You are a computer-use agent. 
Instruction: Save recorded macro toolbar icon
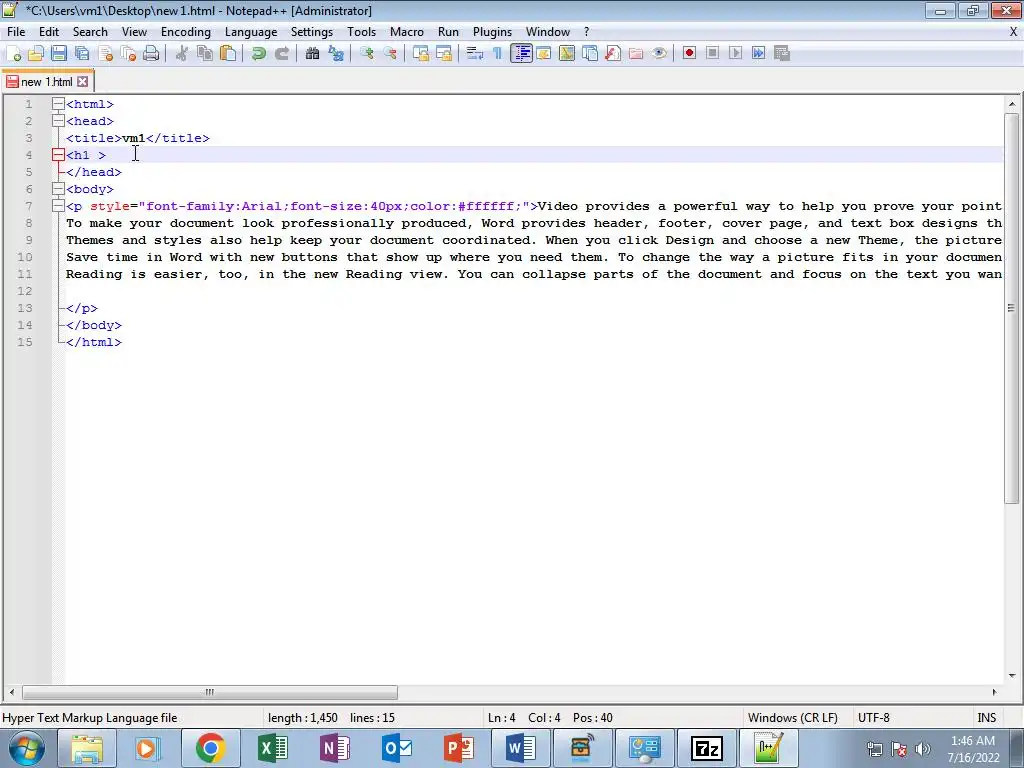[x=782, y=54]
